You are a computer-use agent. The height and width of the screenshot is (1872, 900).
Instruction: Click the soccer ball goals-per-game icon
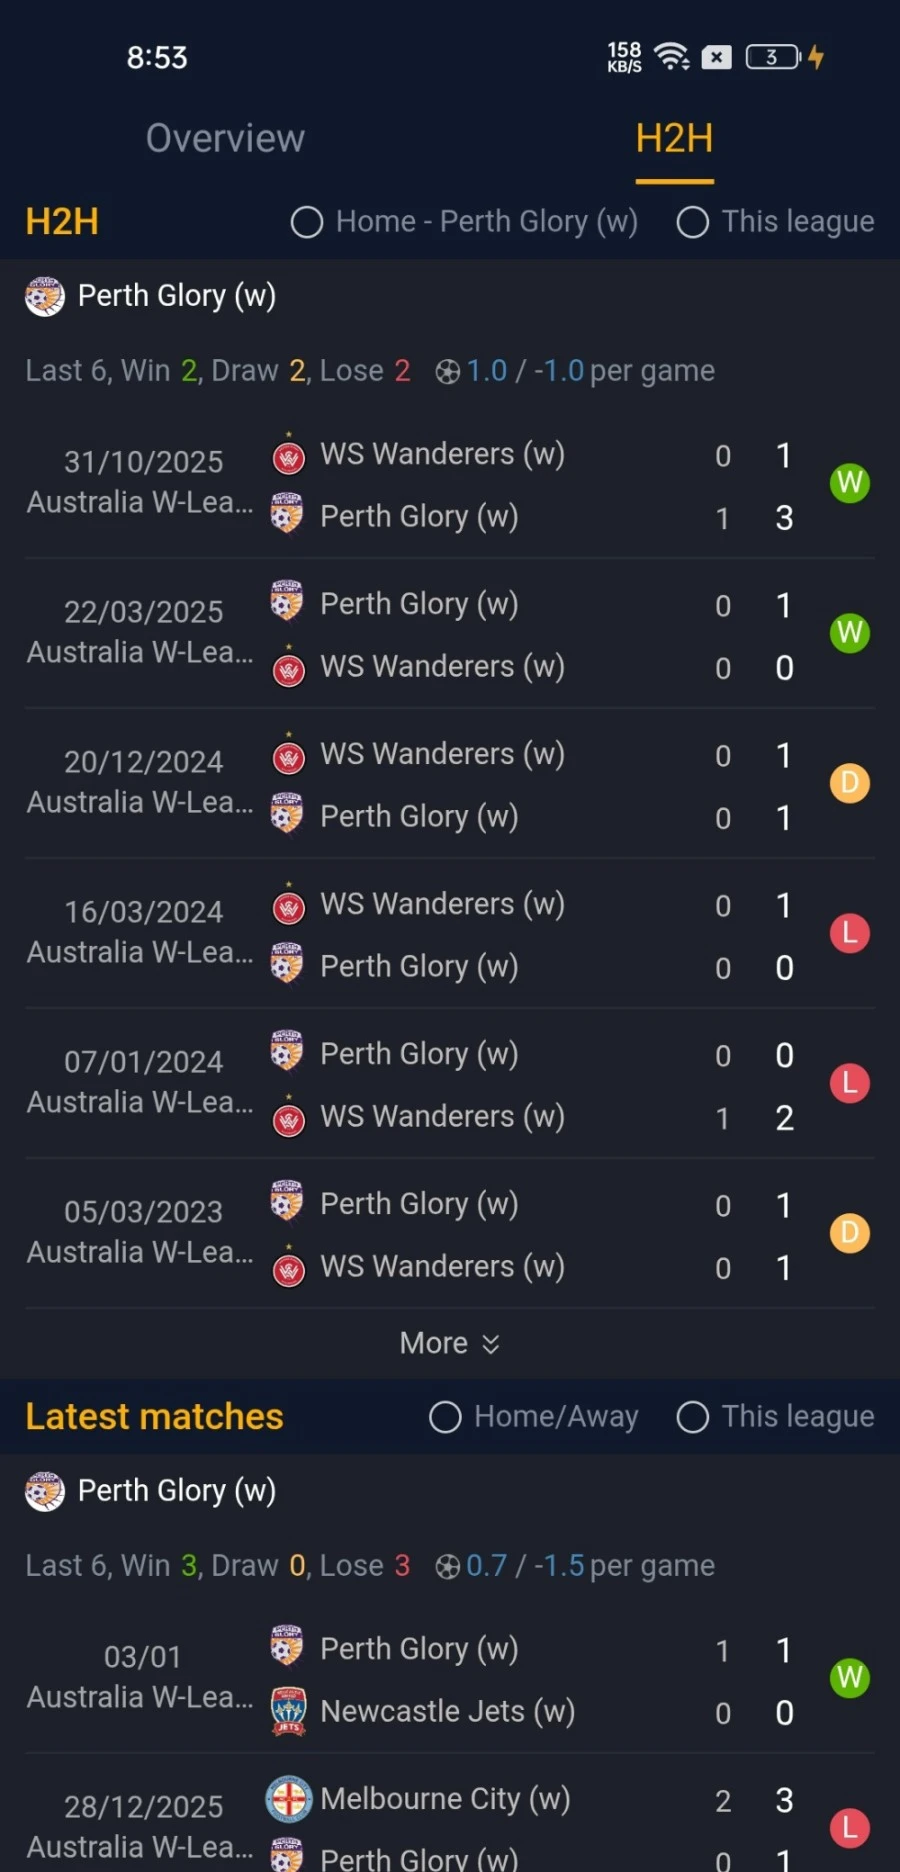449,370
